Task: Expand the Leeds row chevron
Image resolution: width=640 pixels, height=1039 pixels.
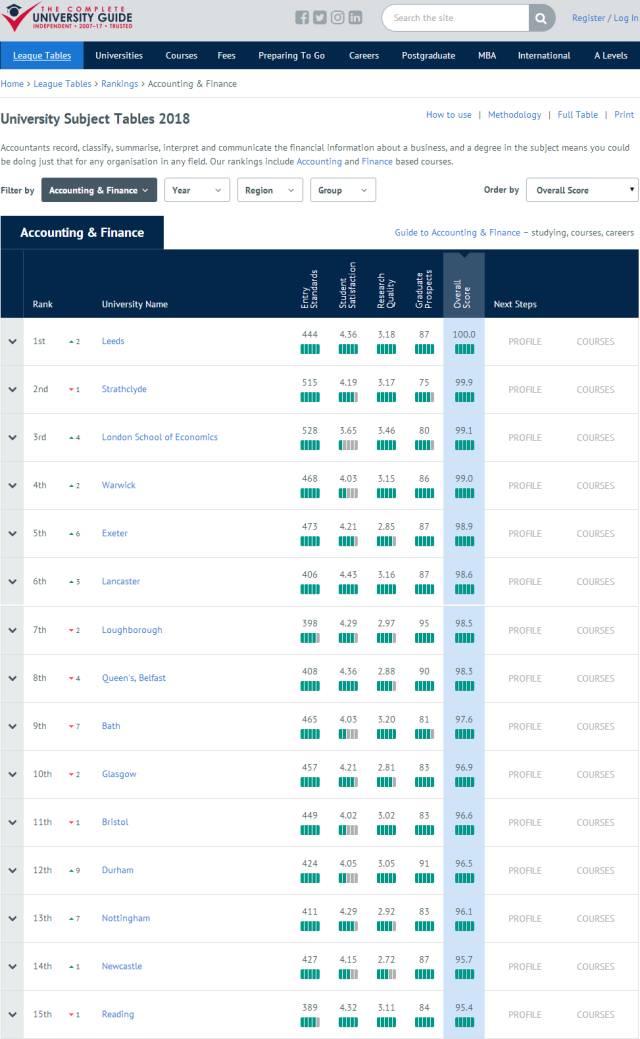Action: click(x=12, y=341)
